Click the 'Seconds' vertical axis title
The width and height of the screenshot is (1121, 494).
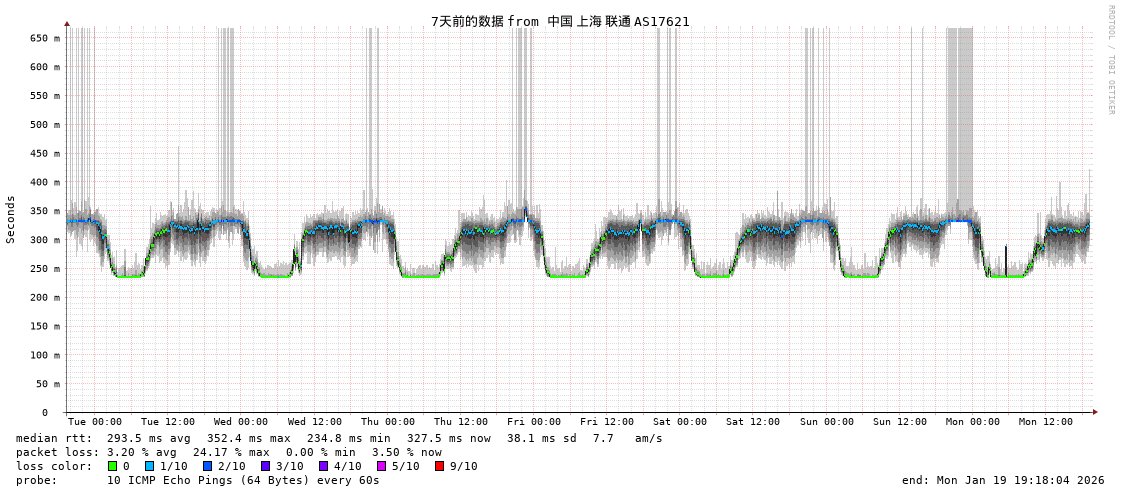(x=11, y=219)
